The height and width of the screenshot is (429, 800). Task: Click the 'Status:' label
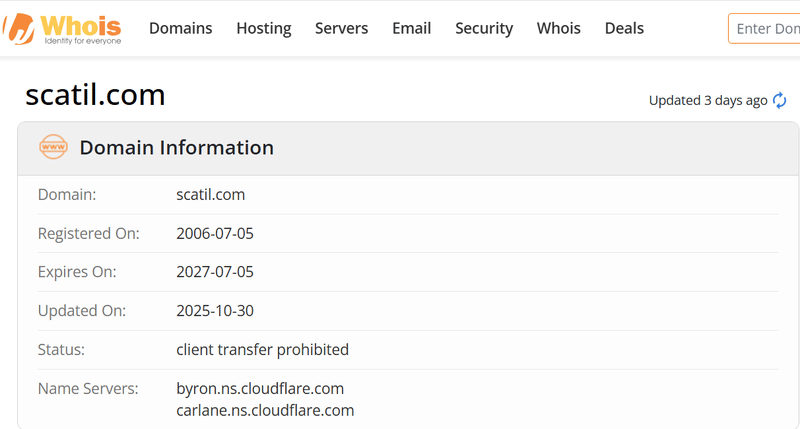coord(61,349)
